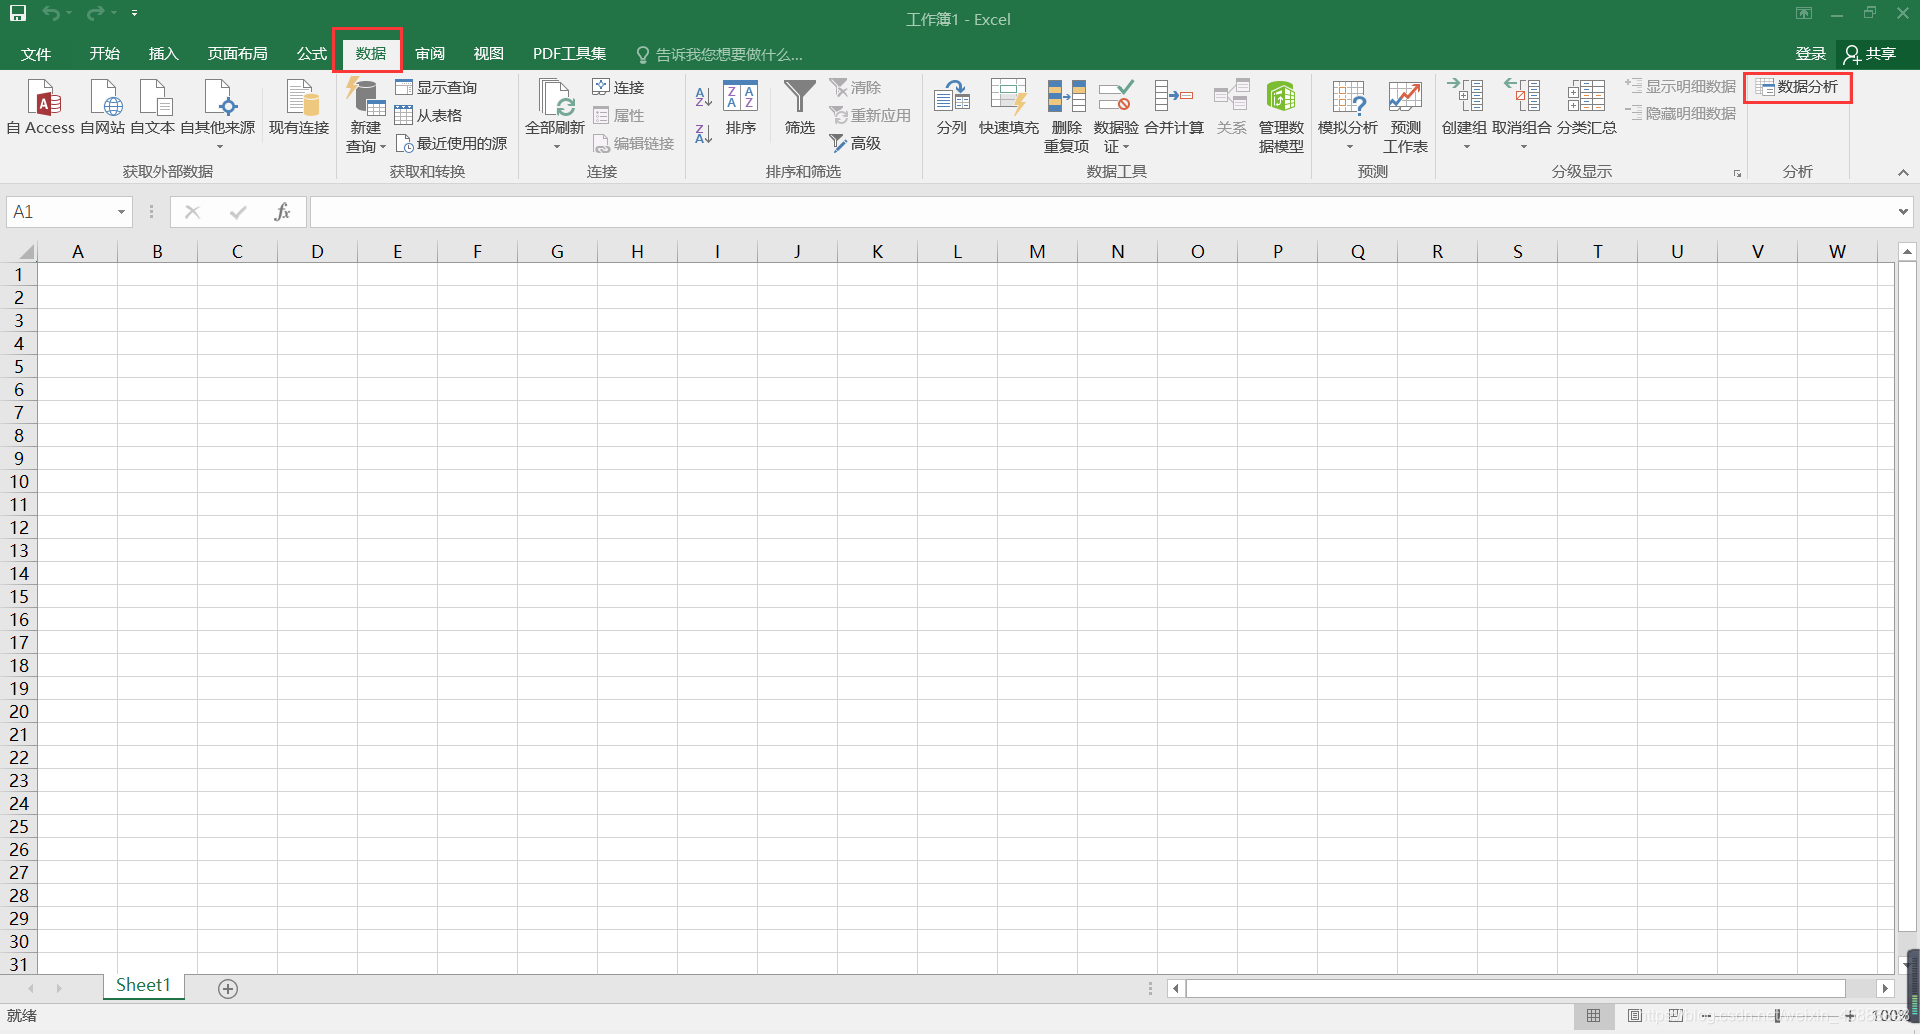Screen dimensions: 1920x1034
Task: Click 显示查询 show queries
Action: pos(436,87)
